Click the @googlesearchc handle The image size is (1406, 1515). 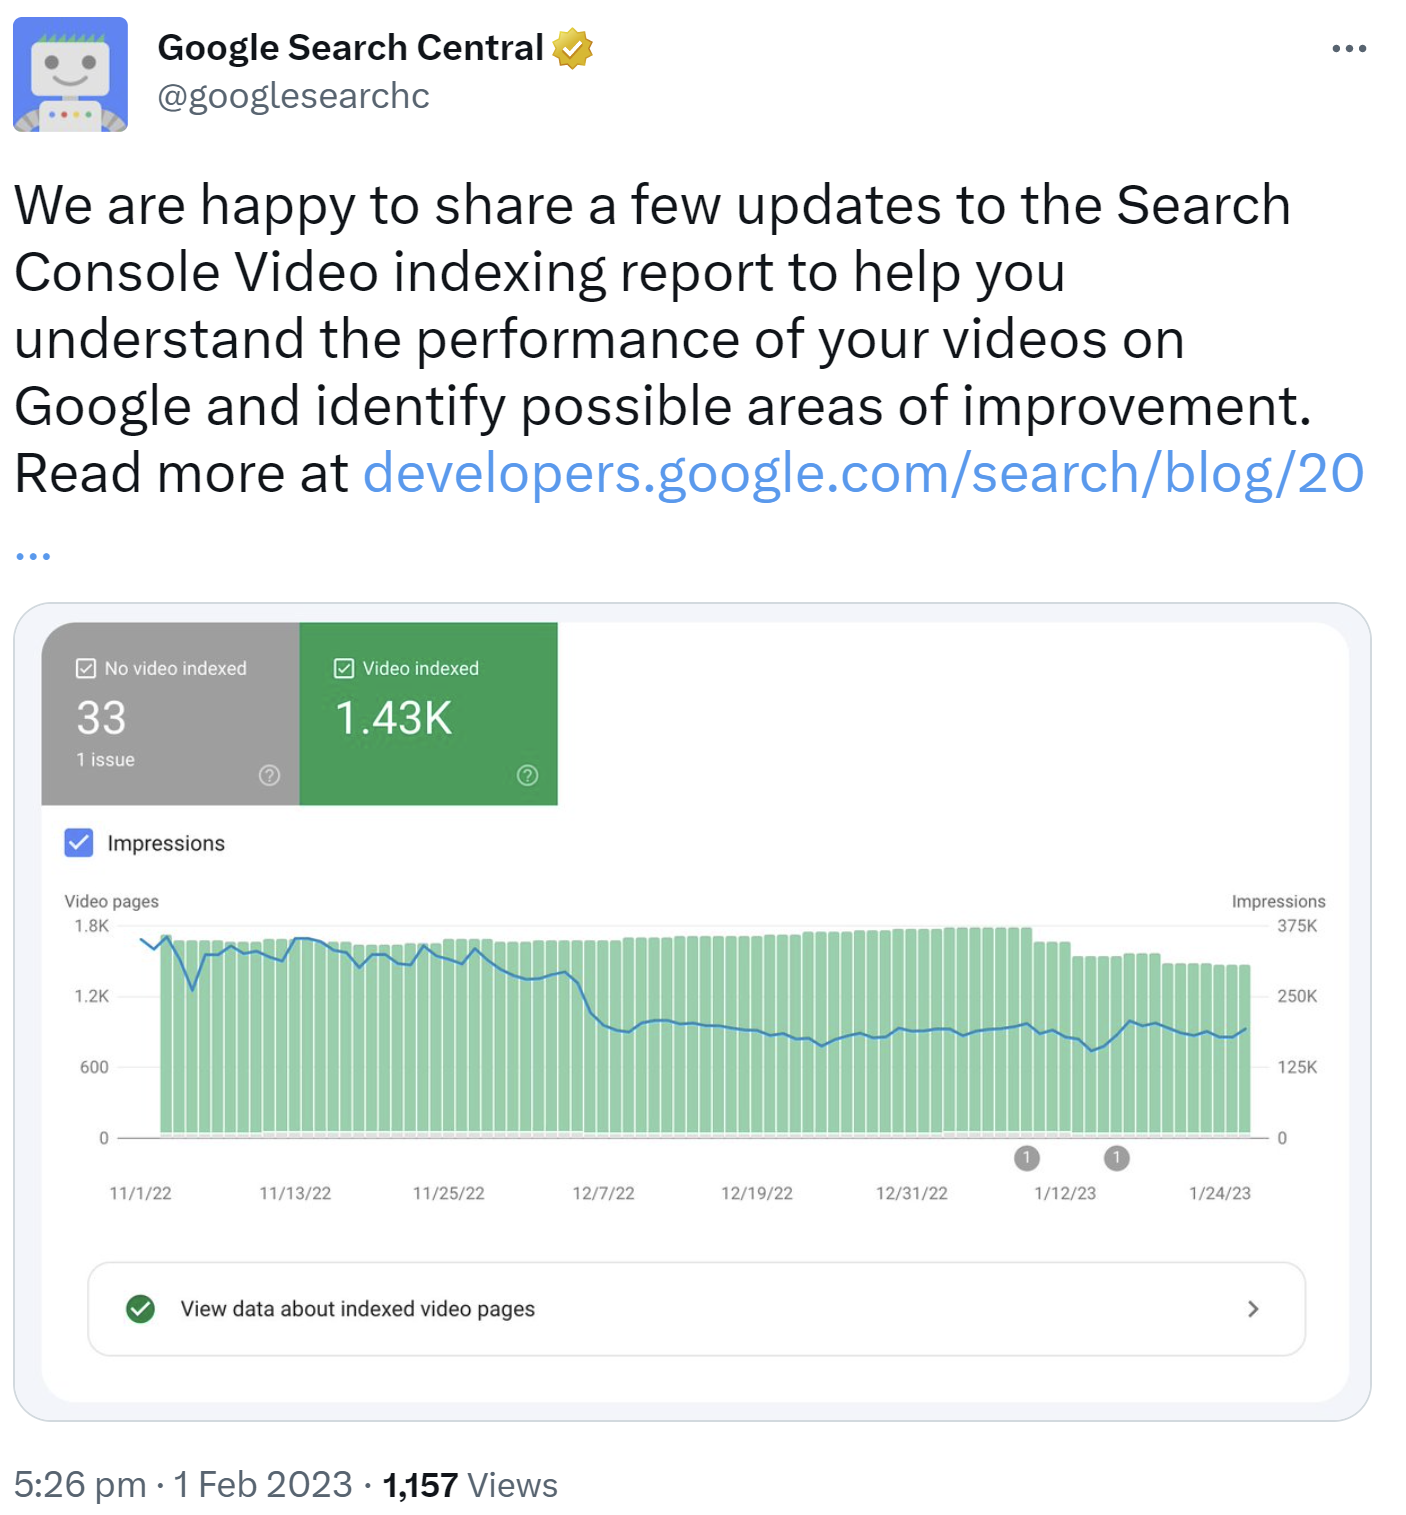pos(293,96)
